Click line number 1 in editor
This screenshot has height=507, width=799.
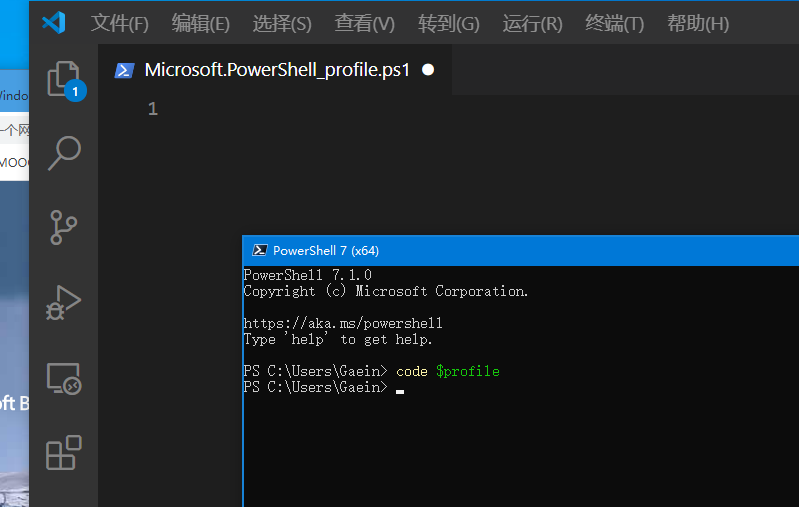(x=153, y=109)
